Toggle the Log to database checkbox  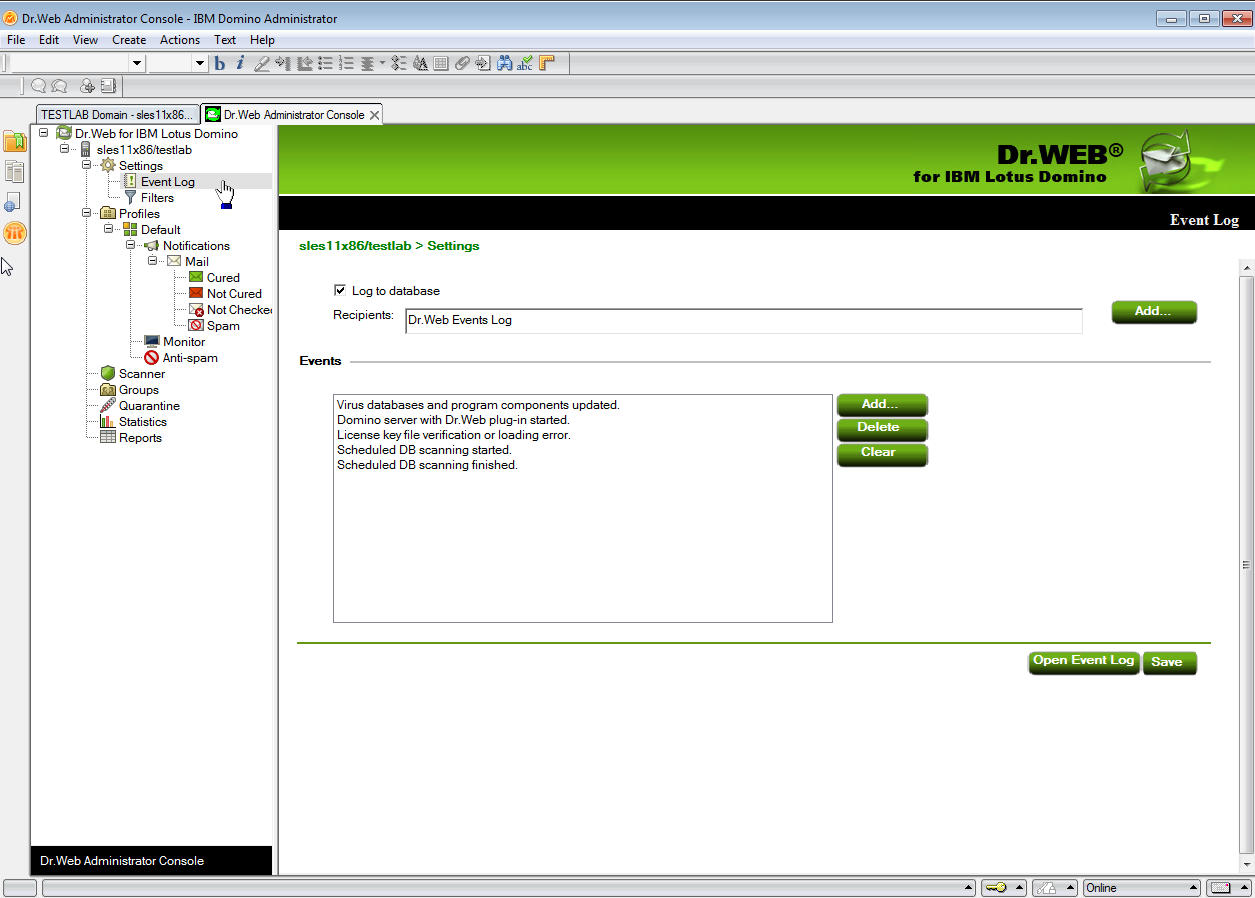point(340,290)
